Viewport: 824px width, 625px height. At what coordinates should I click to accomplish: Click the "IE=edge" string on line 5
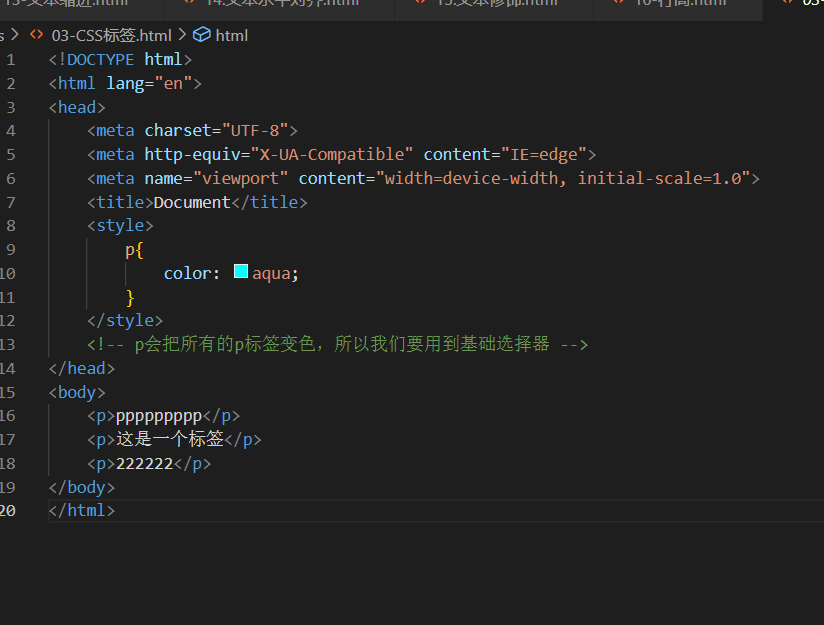coord(544,155)
